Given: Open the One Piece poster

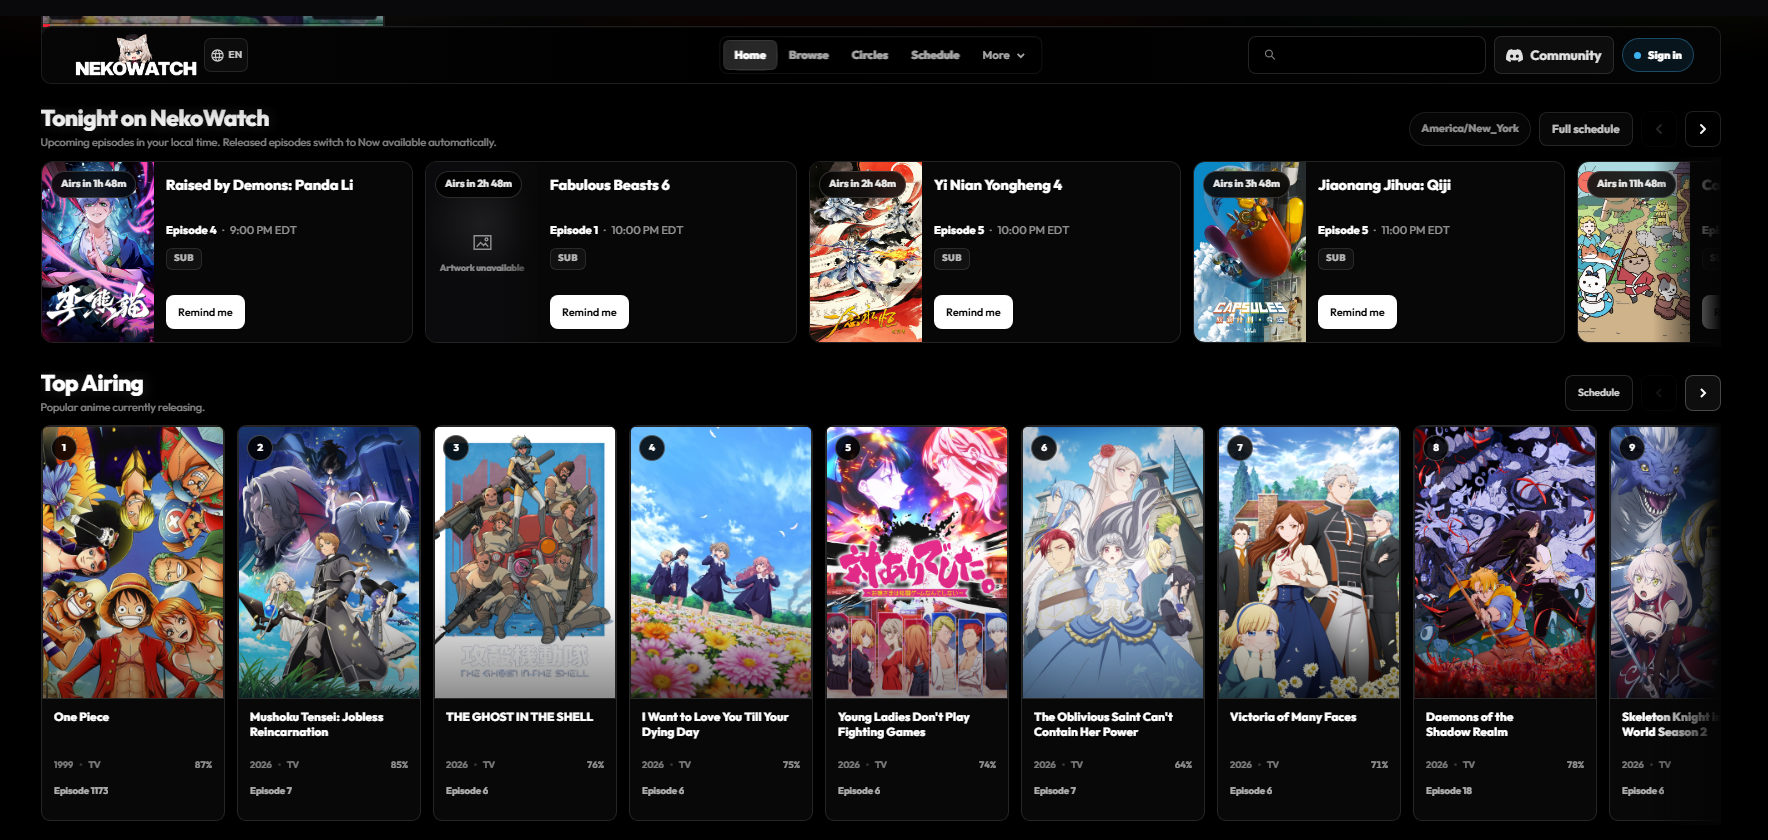Looking at the screenshot, I should tap(133, 562).
